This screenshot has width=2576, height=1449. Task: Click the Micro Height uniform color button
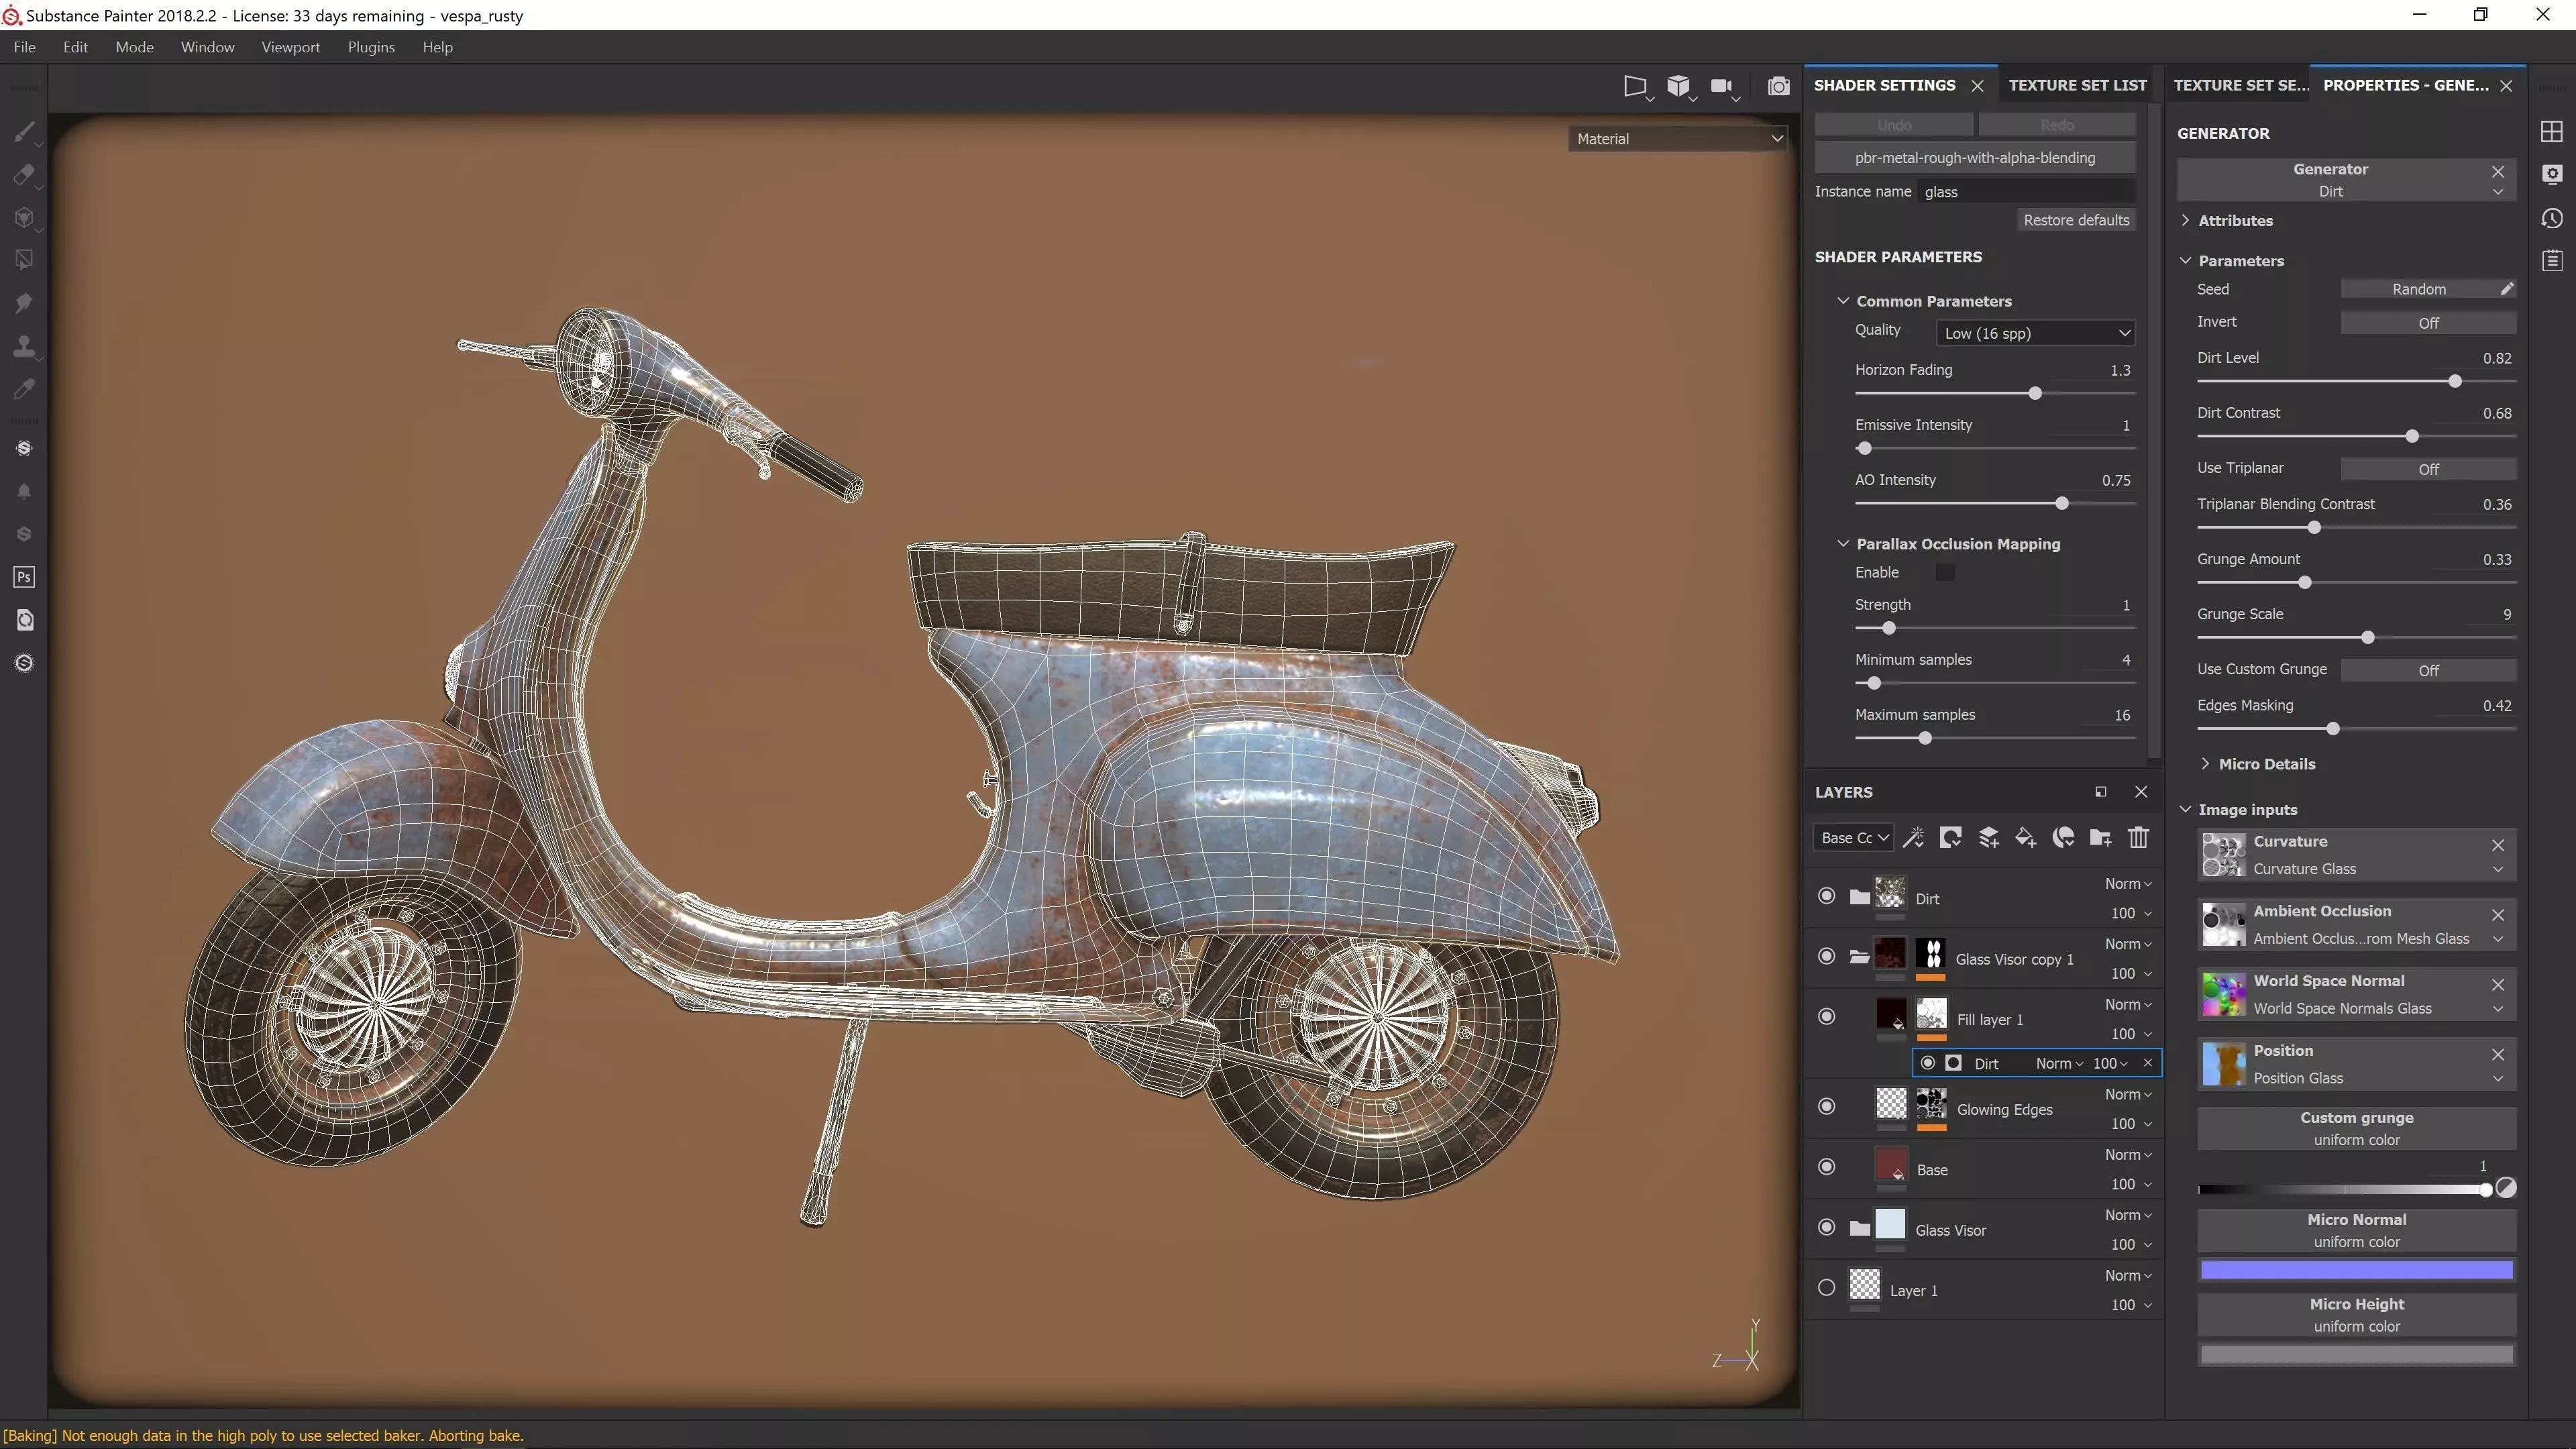coord(2356,1315)
